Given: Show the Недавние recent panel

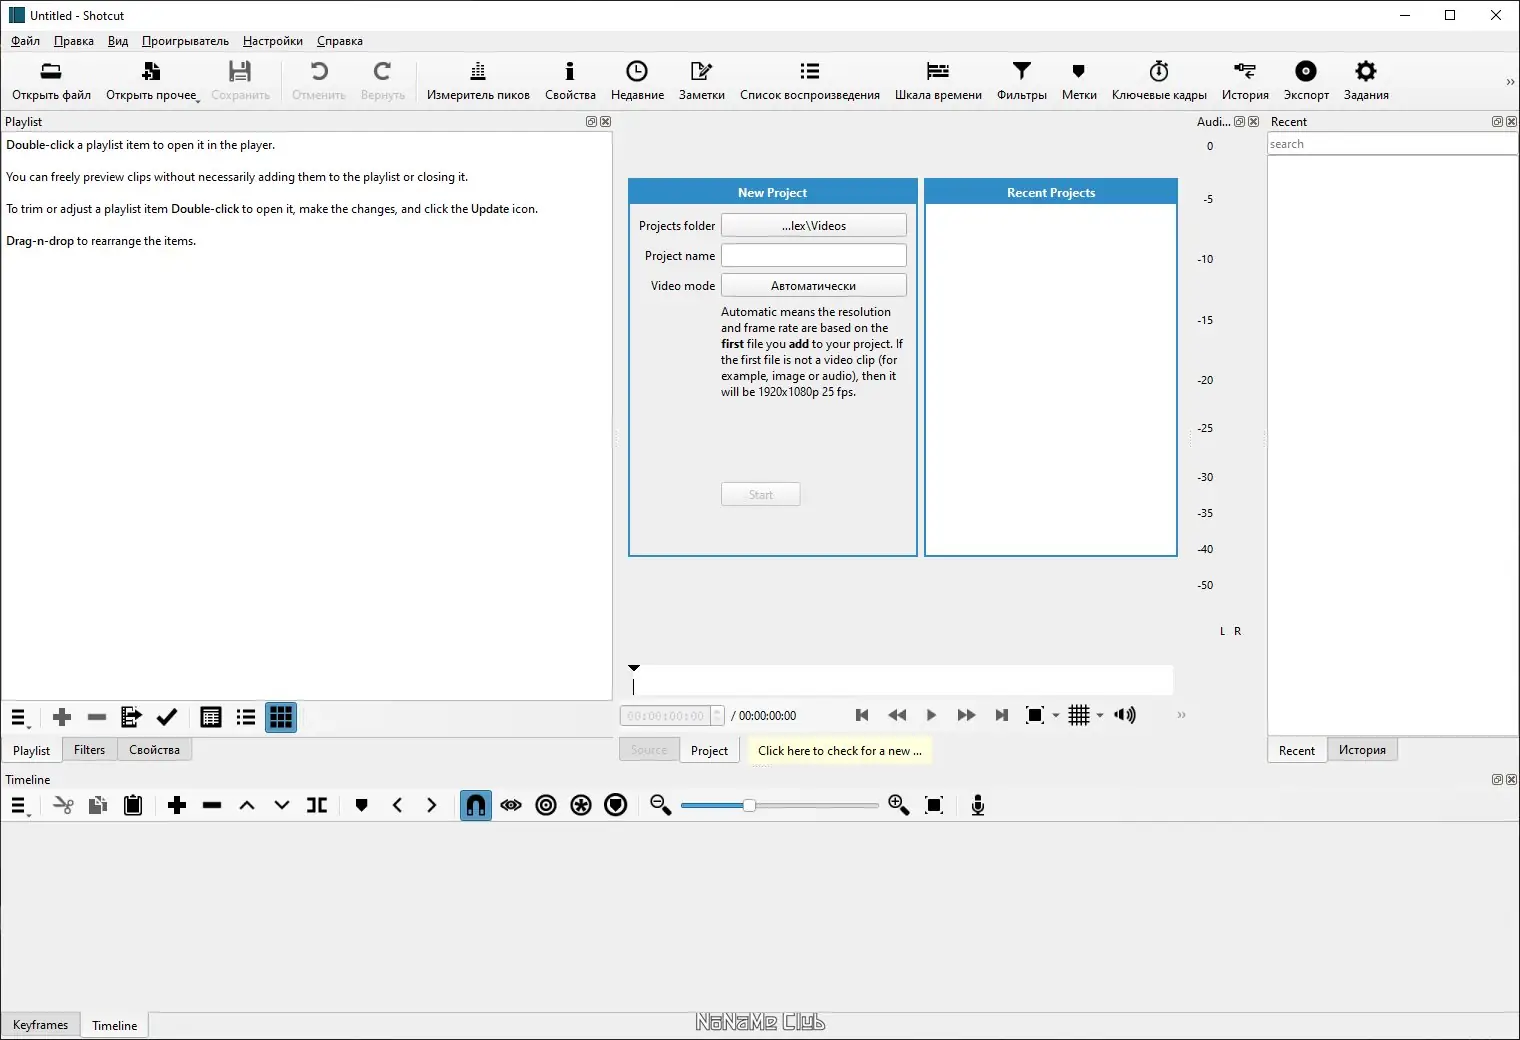Looking at the screenshot, I should 637,82.
